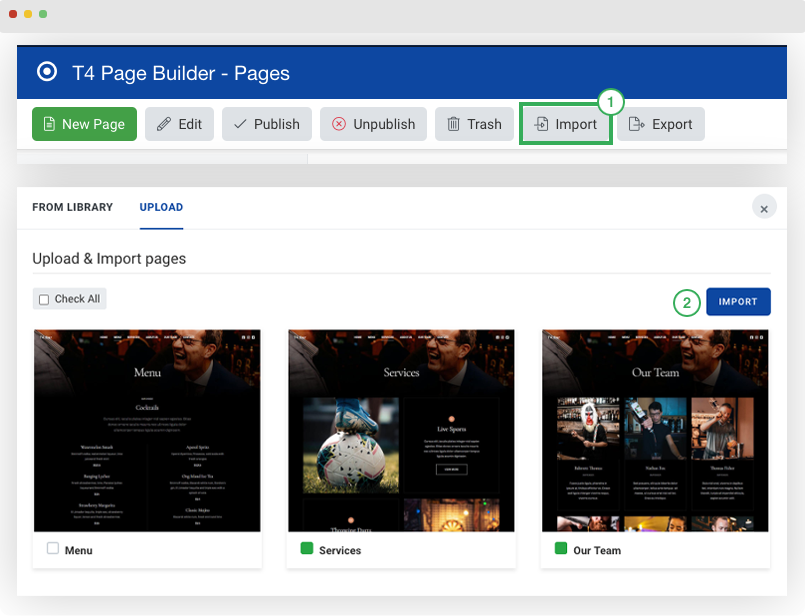Viewport: 805px width, 616px height.
Task: Click the T4 Page Builder logo icon
Action: [x=47, y=72]
